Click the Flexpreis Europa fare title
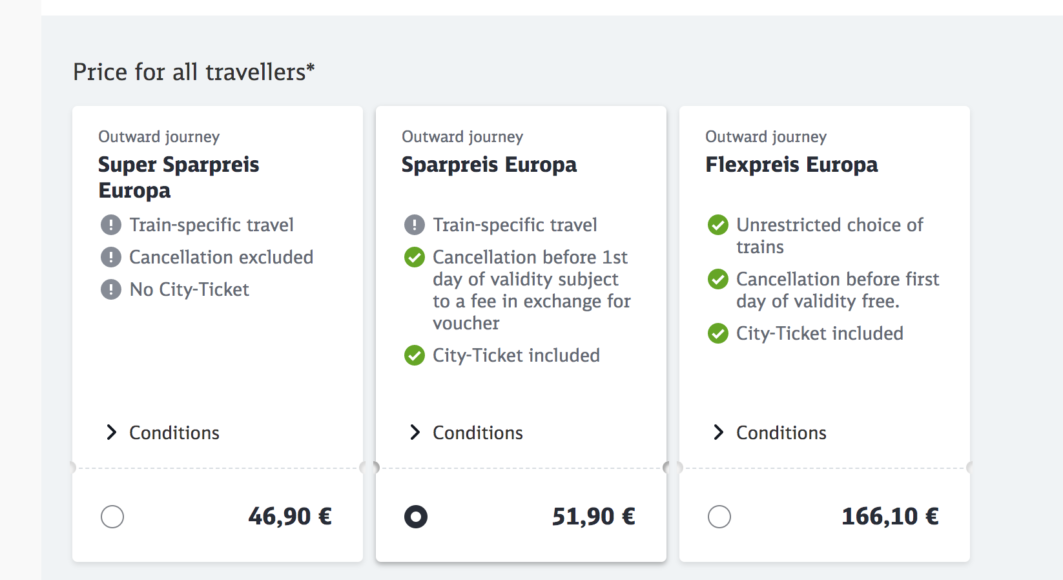 789,164
